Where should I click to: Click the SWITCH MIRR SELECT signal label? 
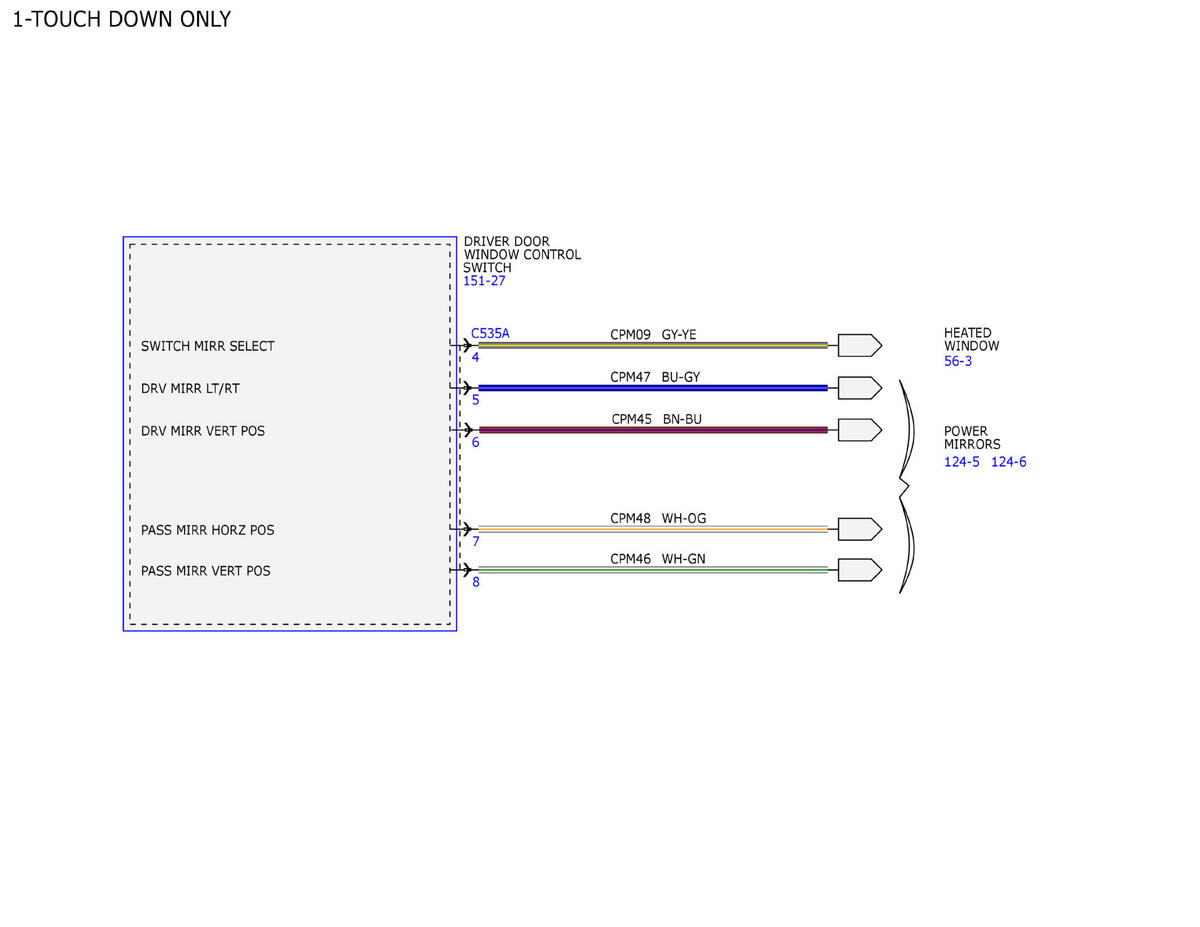coord(208,346)
